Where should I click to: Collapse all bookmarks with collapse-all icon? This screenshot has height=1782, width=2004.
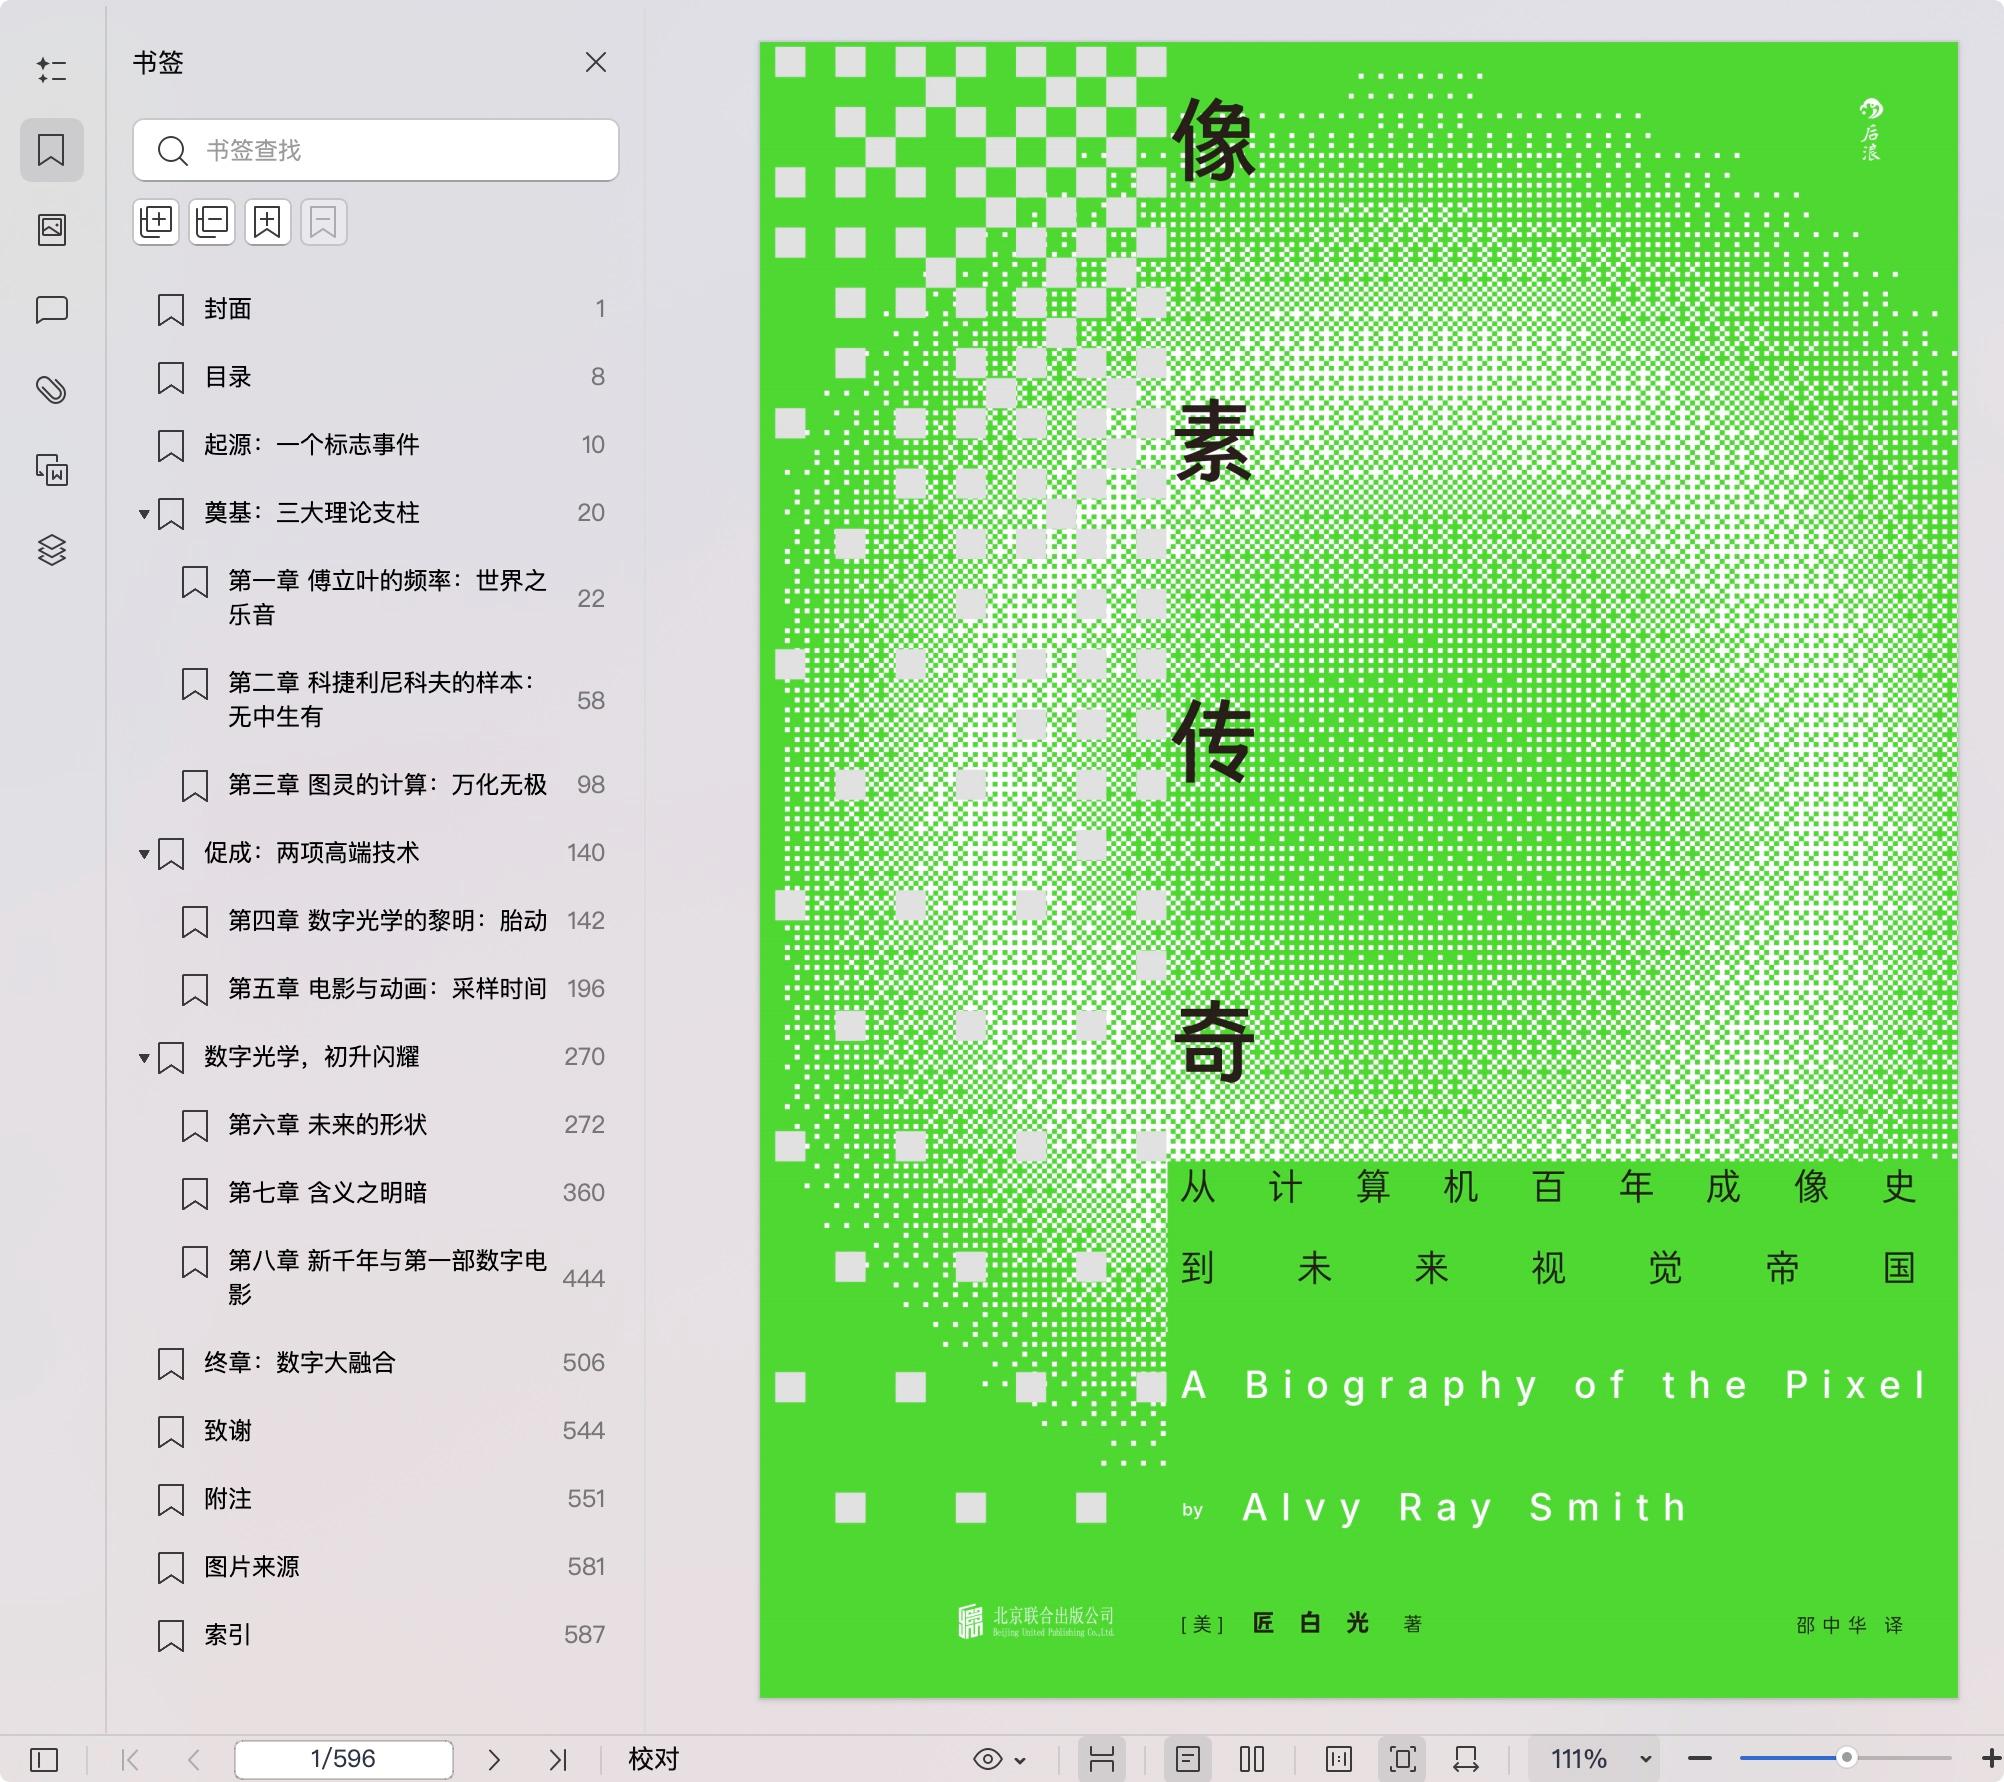[211, 222]
